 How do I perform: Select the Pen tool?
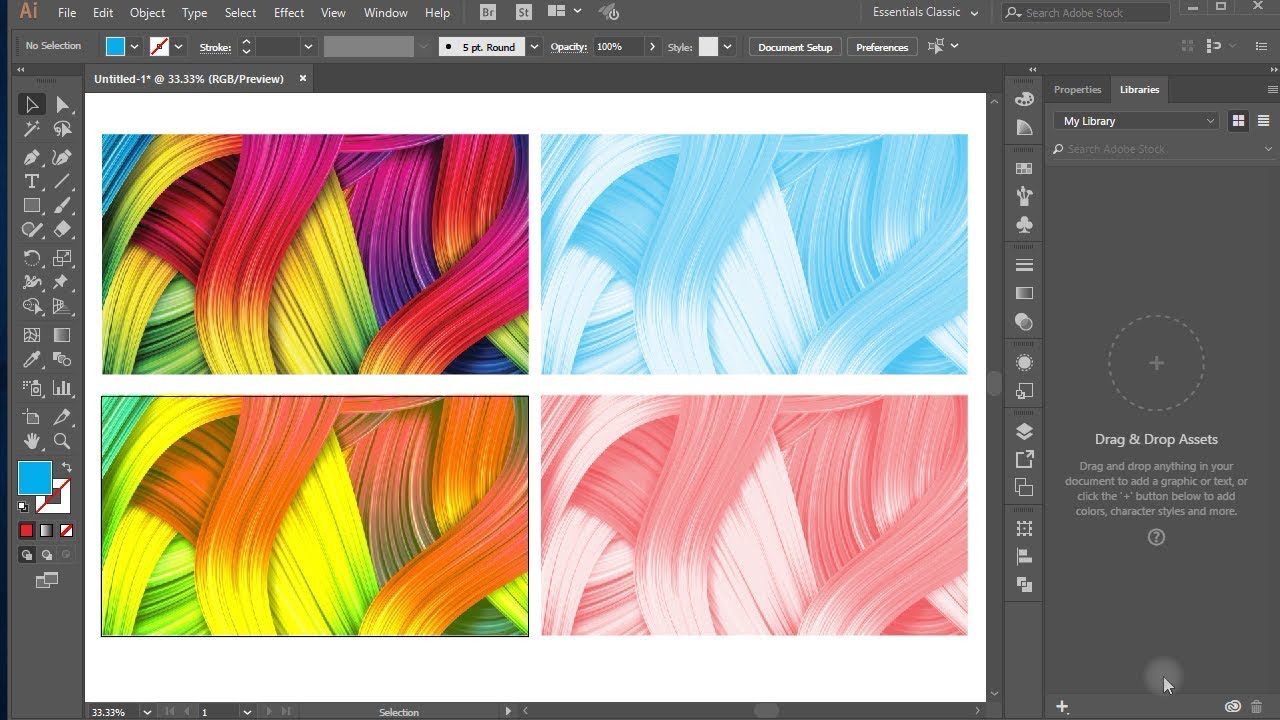tap(31, 155)
